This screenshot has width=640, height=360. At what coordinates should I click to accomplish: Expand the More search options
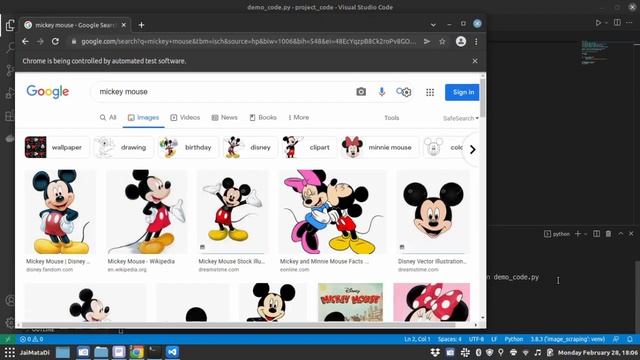299,118
